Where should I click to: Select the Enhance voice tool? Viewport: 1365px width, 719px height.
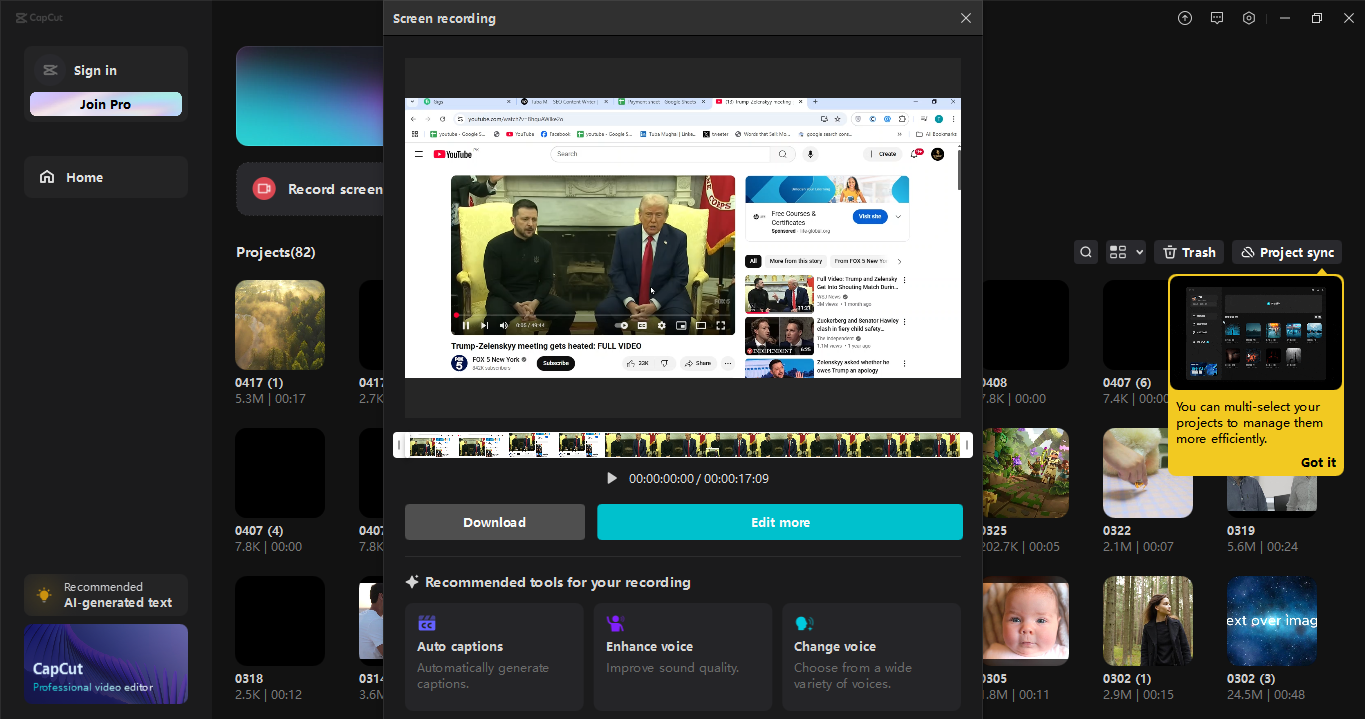click(682, 656)
